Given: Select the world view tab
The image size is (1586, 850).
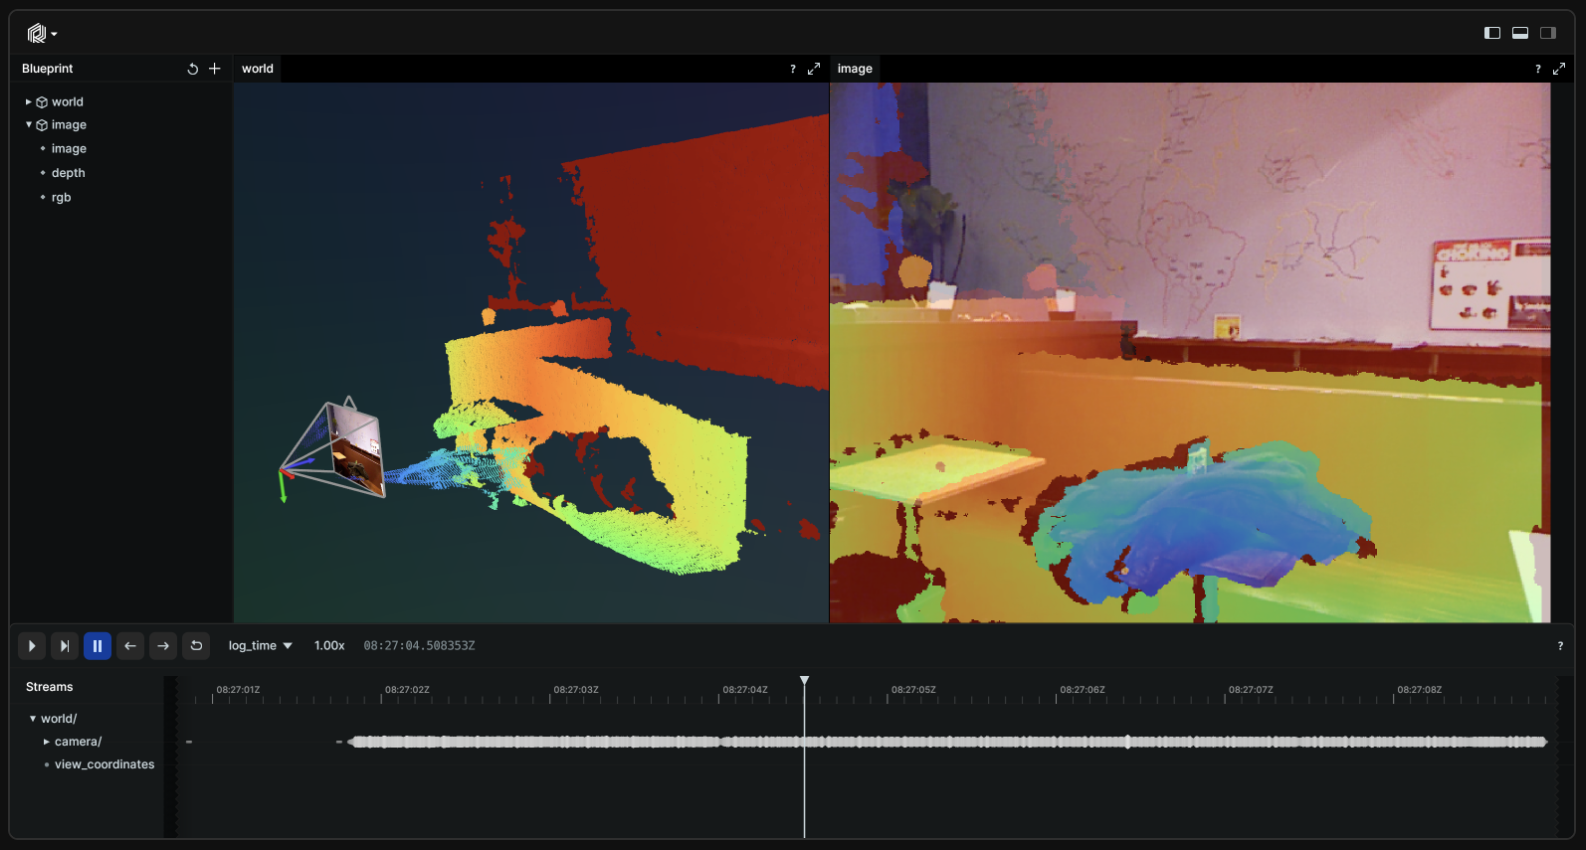Looking at the screenshot, I should point(257,69).
